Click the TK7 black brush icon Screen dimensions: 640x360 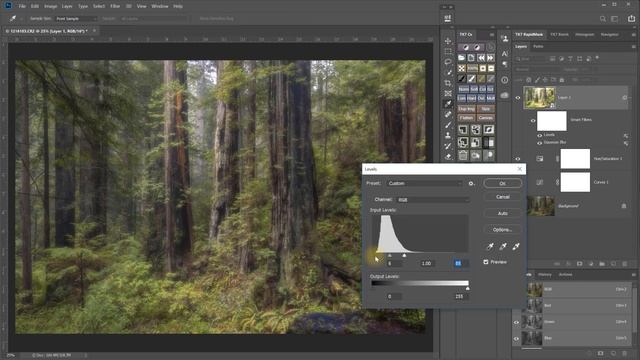pyautogui.click(x=462, y=78)
